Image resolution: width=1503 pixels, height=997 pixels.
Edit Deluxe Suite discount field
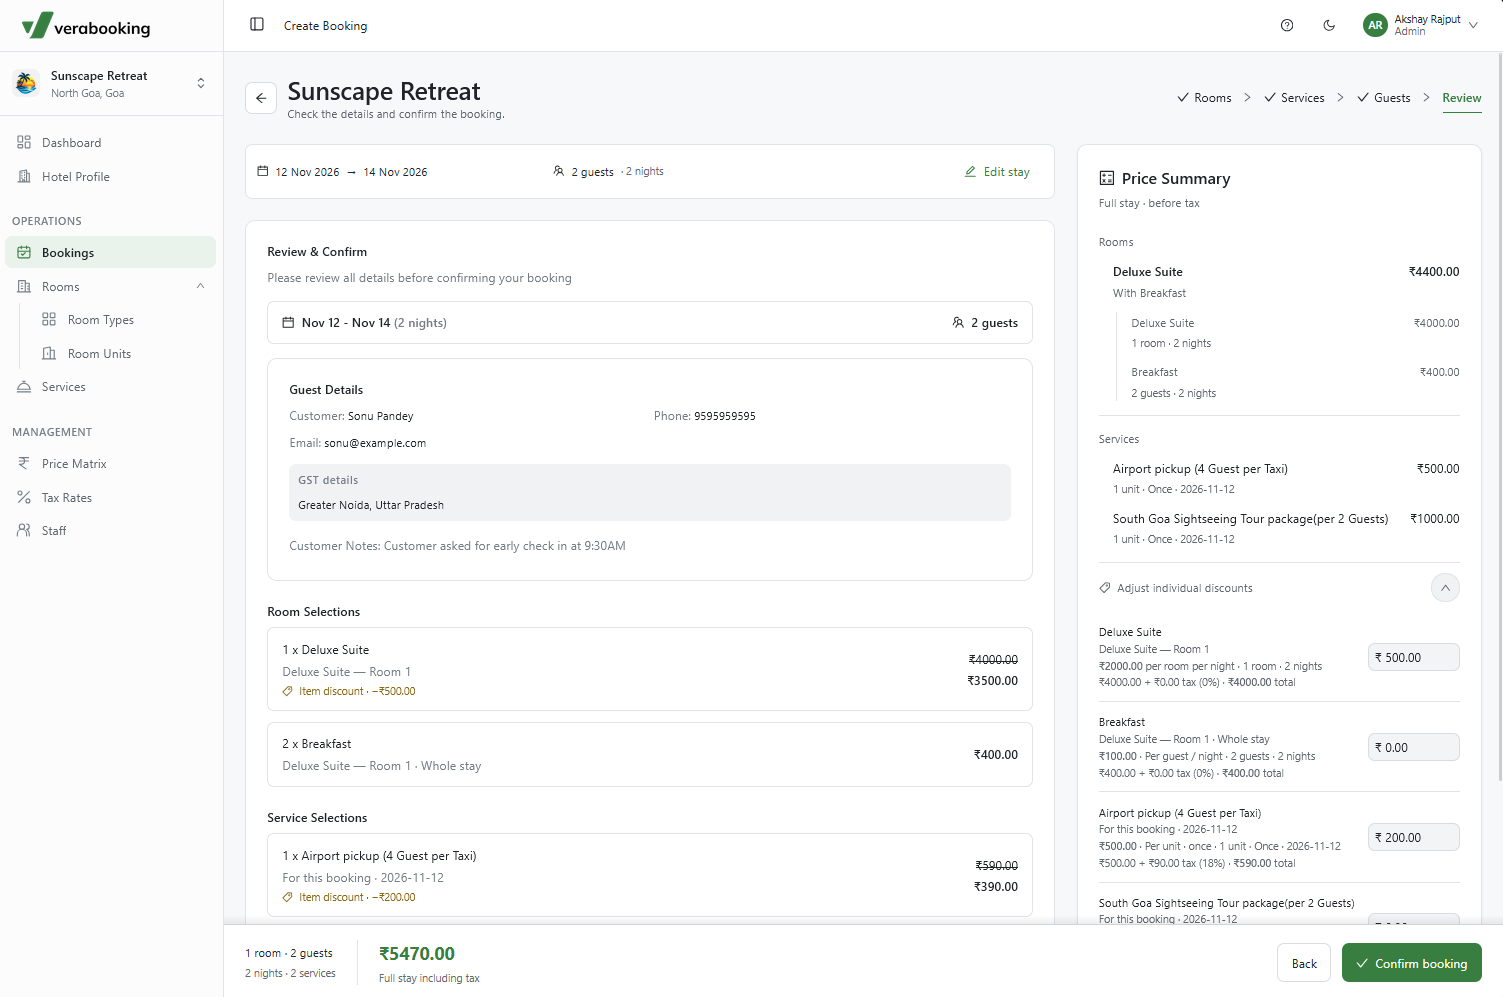[1414, 658]
